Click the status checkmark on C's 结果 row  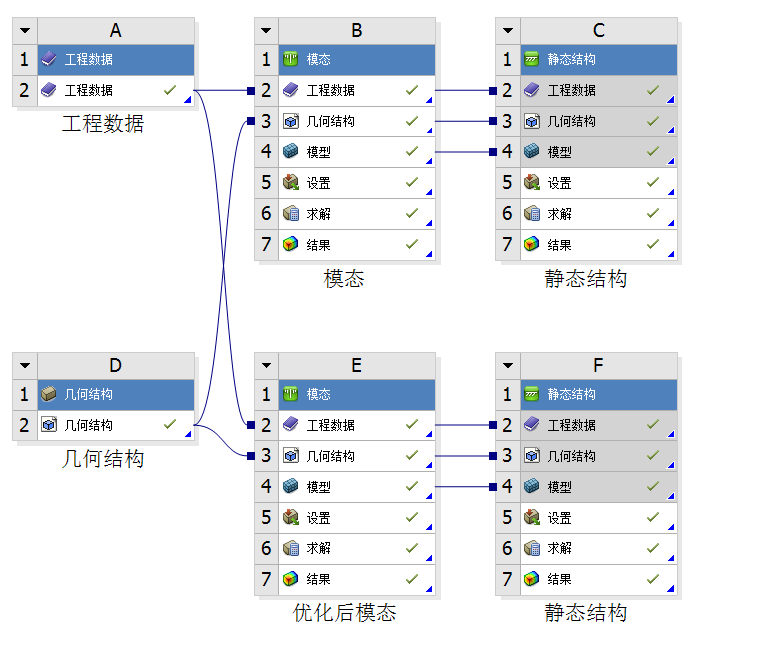[x=653, y=245]
